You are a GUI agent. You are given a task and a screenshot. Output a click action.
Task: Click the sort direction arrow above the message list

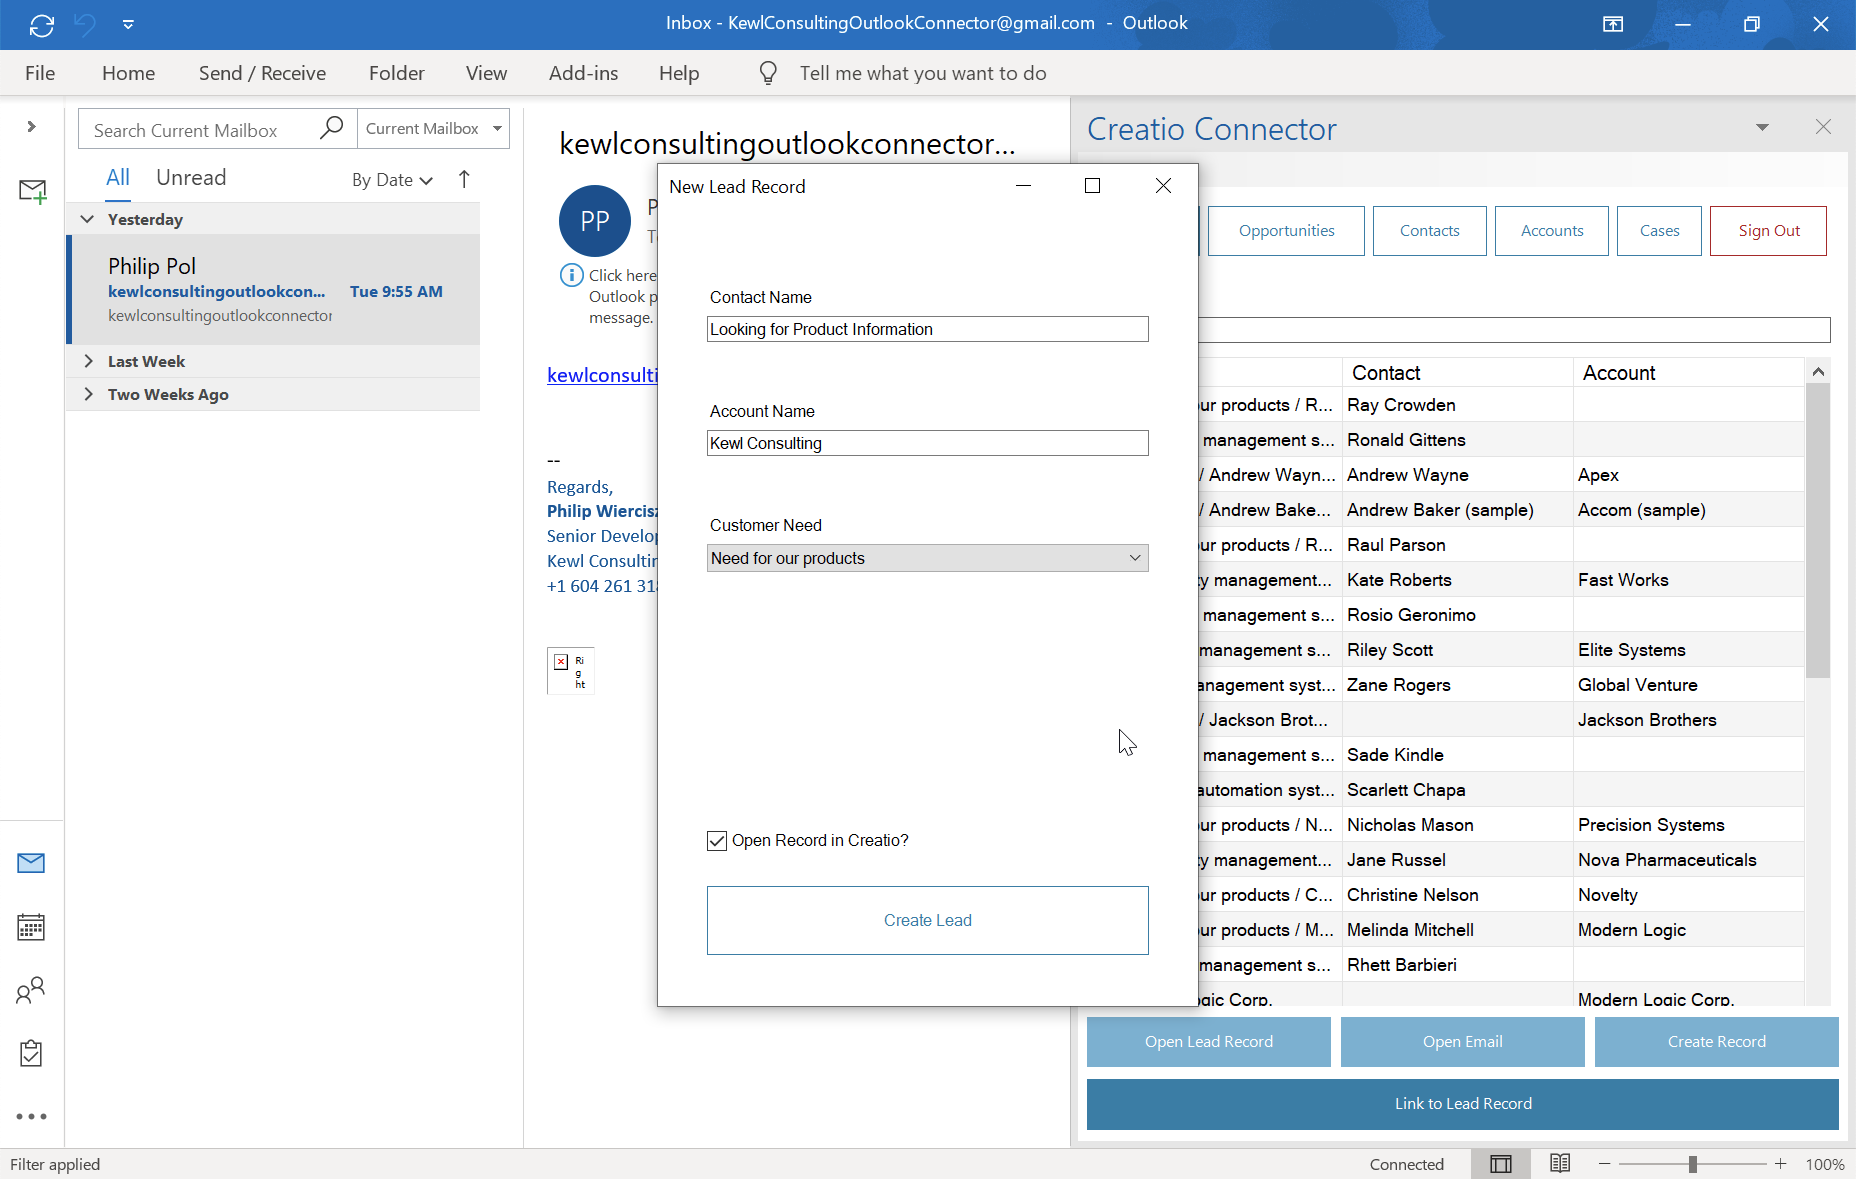464,179
